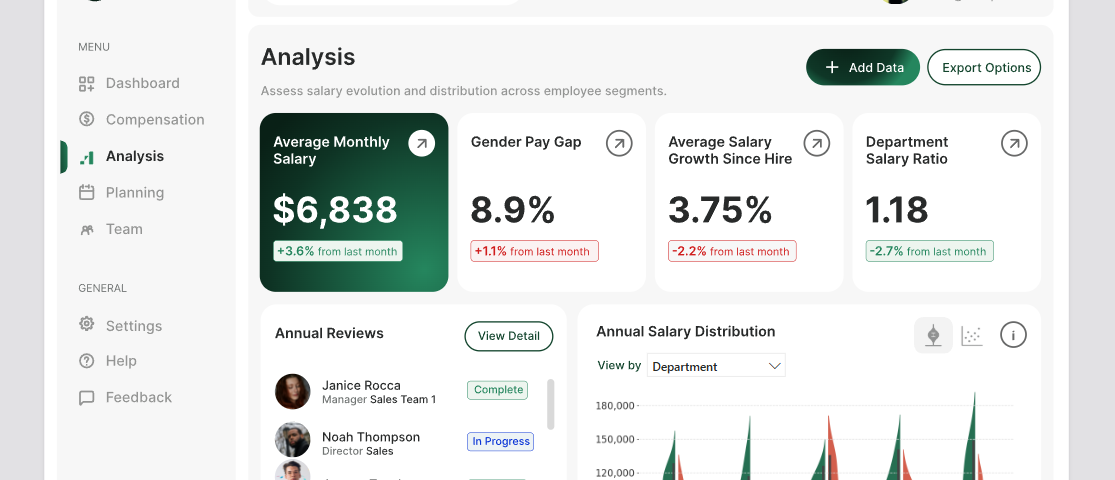The image size is (1115, 480).
Task: Open Department Salary Ratio card arrow icon
Action: point(1014,144)
